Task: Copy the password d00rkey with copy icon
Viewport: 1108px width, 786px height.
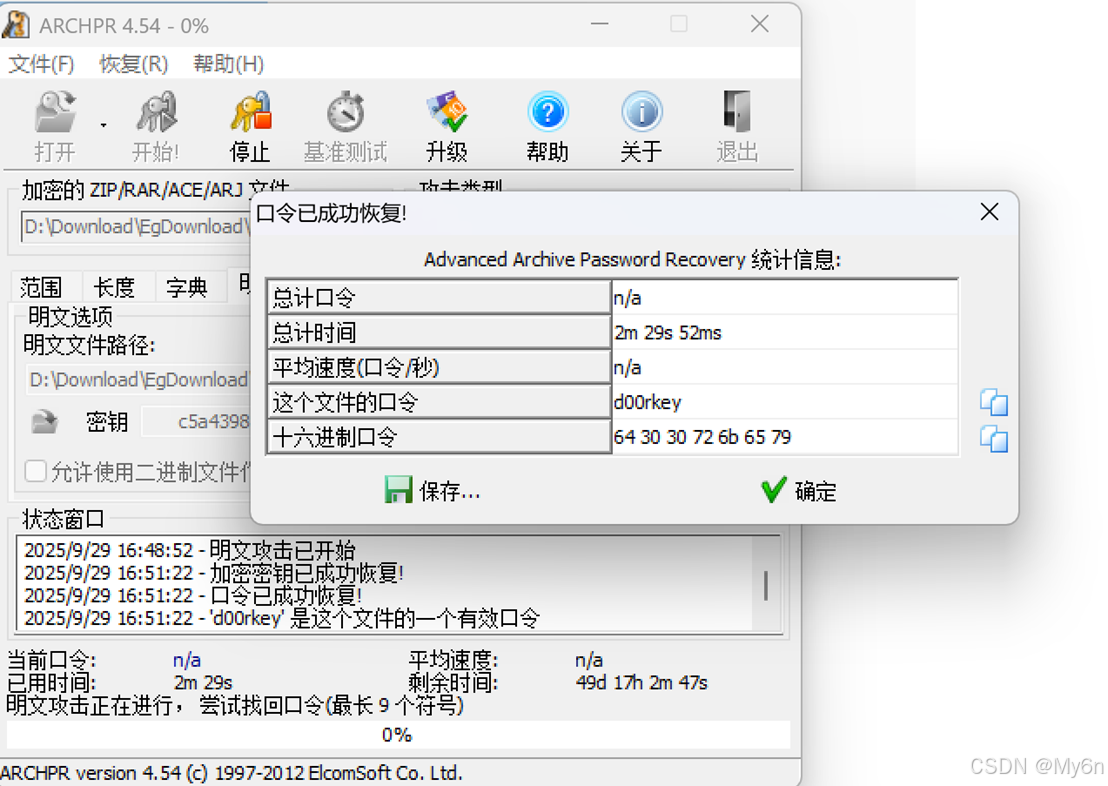Action: pos(994,402)
